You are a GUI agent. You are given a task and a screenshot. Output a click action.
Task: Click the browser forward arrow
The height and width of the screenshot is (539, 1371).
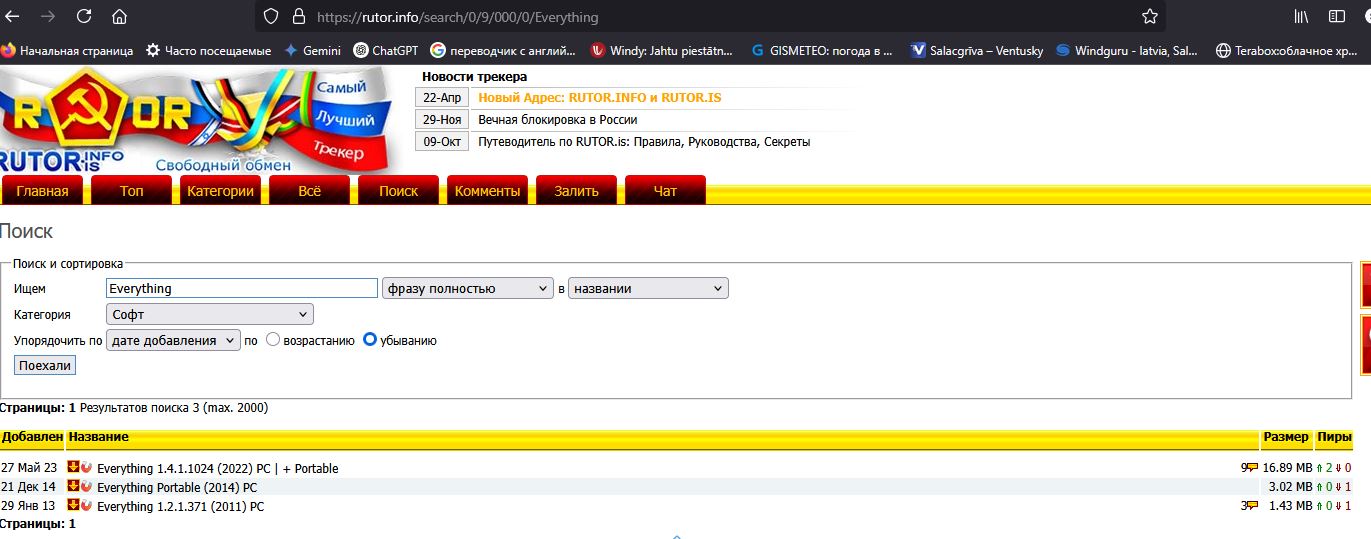coord(49,16)
